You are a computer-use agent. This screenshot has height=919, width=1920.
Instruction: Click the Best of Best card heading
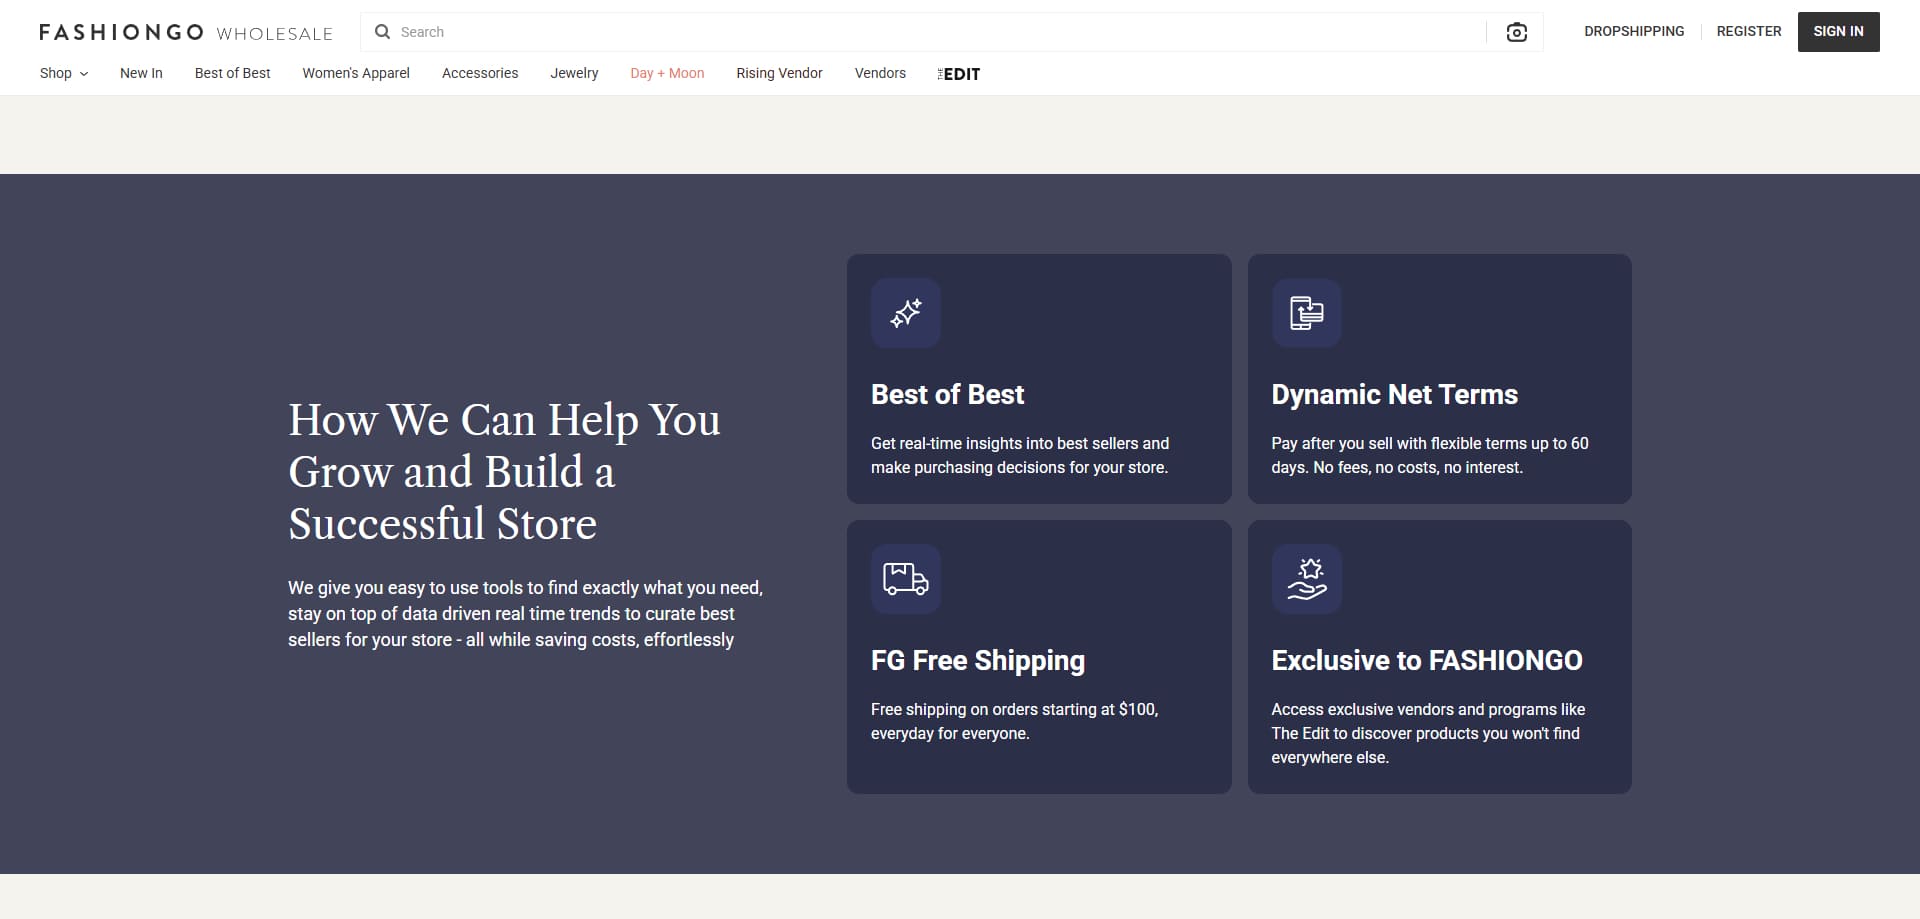[x=947, y=394]
